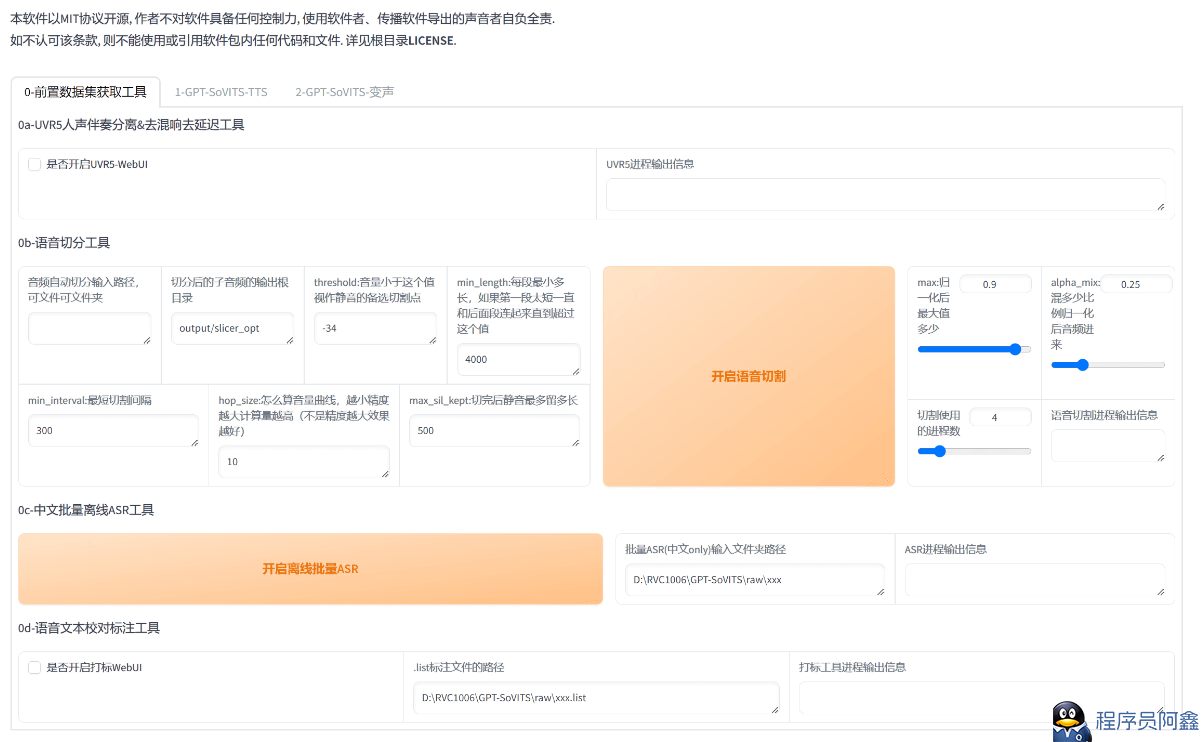Toggle the 是否开启打标WebUI checkbox
The width and height of the screenshot is (1203, 742).
[35, 667]
